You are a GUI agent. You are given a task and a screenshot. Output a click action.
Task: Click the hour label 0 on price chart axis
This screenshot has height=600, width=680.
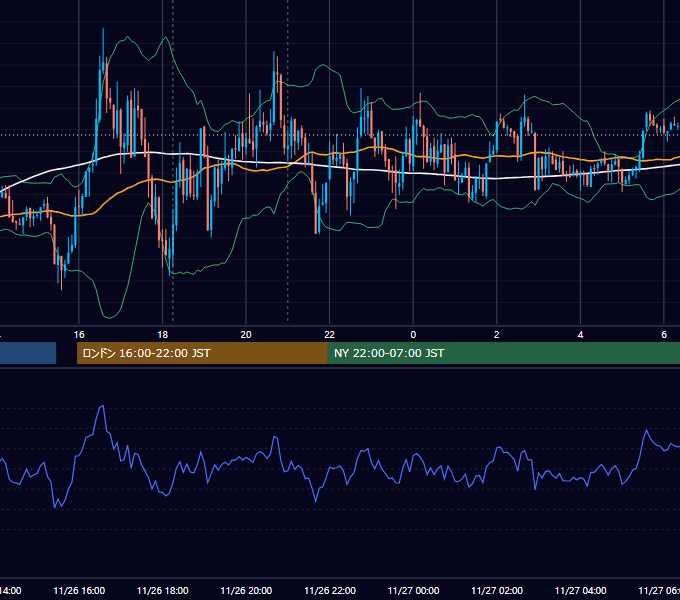coord(413,334)
